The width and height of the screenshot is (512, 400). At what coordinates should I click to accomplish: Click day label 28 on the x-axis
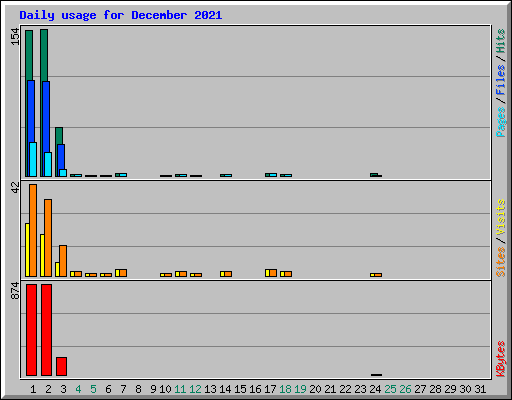pos(436,389)
